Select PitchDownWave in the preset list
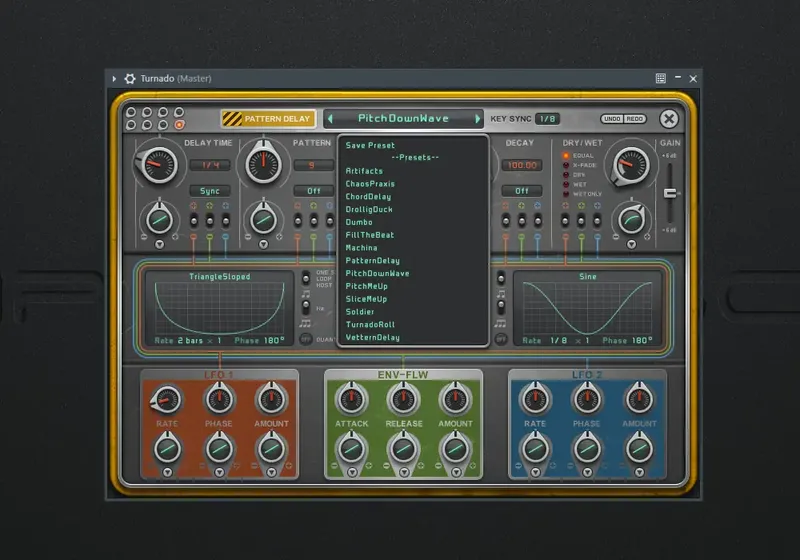800x560 pixels. pyautogui.click(x=377, y=273)
